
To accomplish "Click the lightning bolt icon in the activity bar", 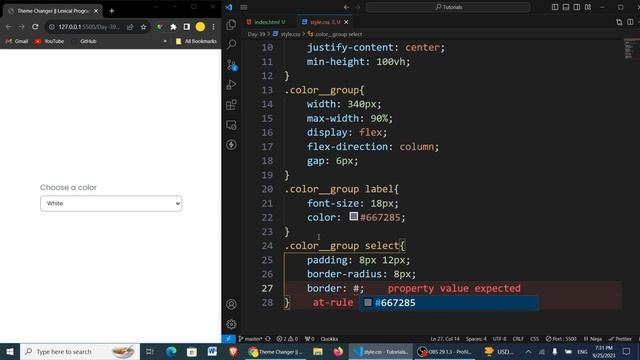I will [x=231, y=144].
